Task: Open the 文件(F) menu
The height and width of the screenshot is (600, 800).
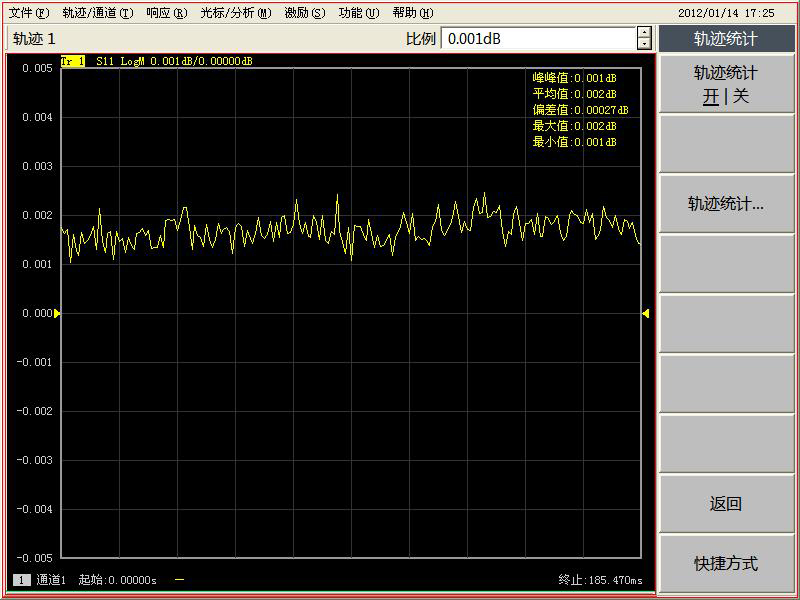Action: coord(28,13)
